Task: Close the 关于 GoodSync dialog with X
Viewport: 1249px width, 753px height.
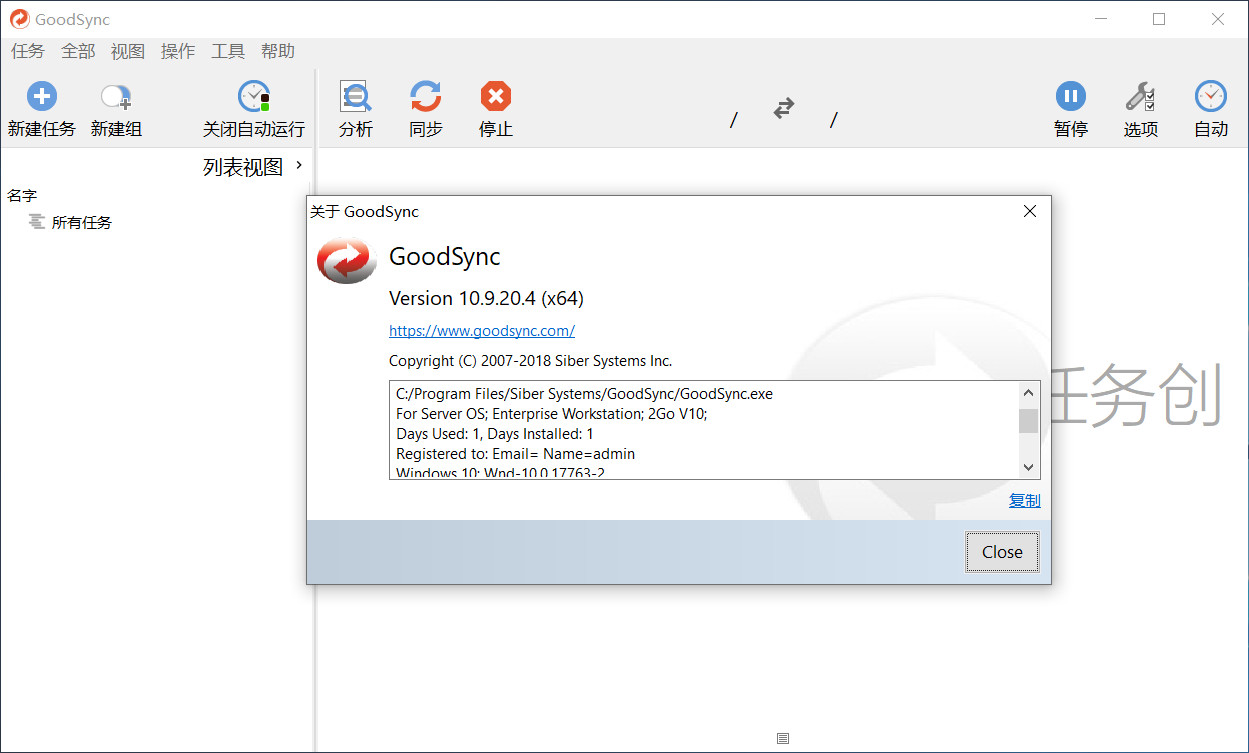Action: (1030, 211)
